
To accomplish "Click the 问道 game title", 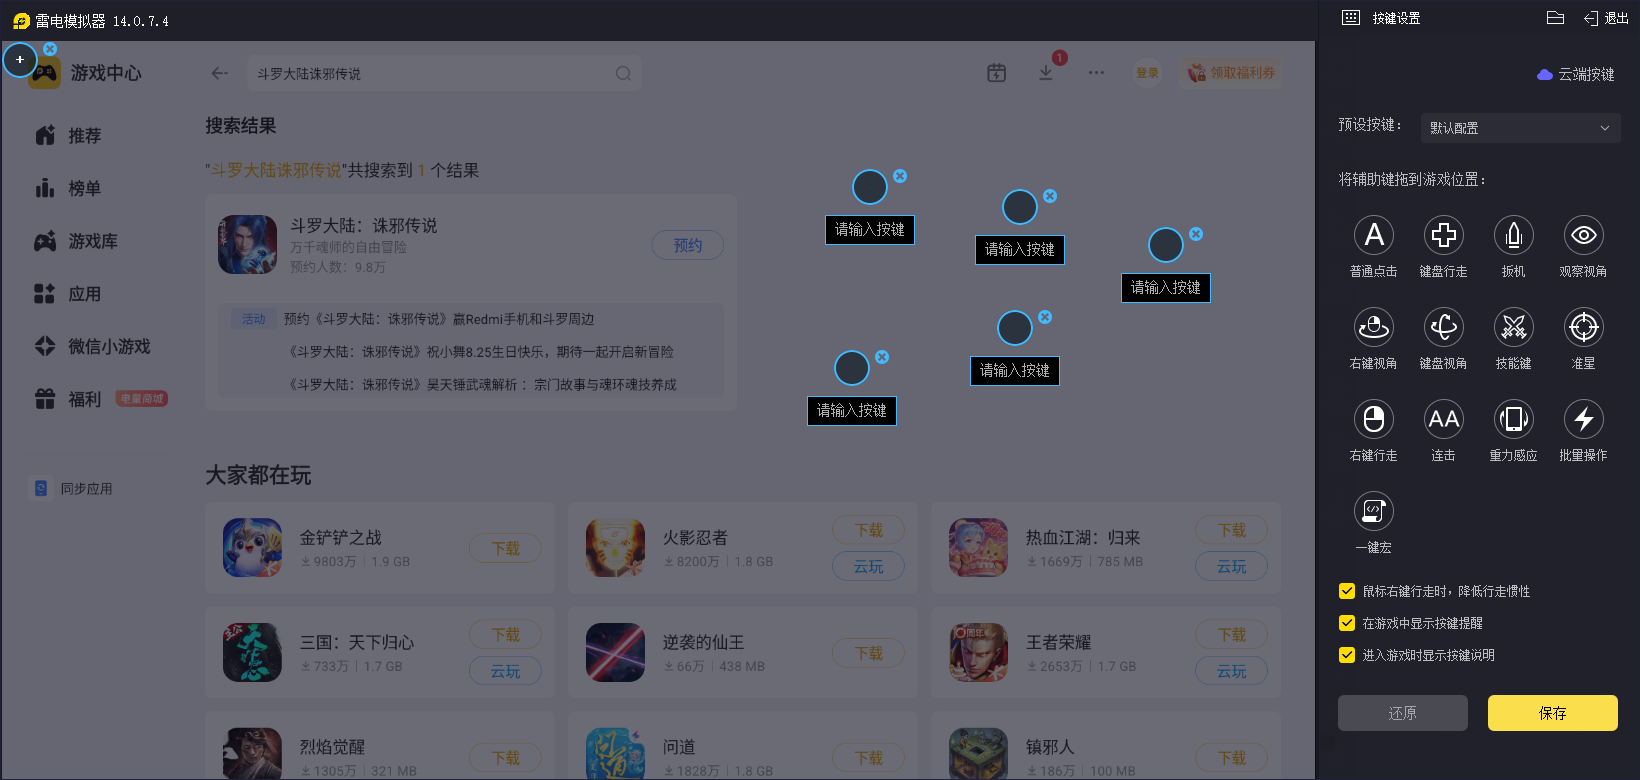I will coord(679,747).
